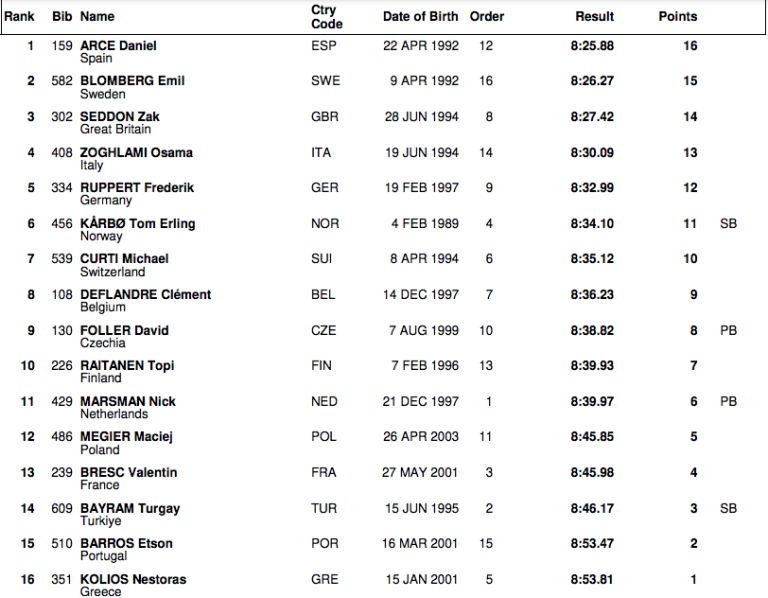This screenshot has height=598, width=768.
Task: Click the FRA country code
Action: (x=324, y=473)
